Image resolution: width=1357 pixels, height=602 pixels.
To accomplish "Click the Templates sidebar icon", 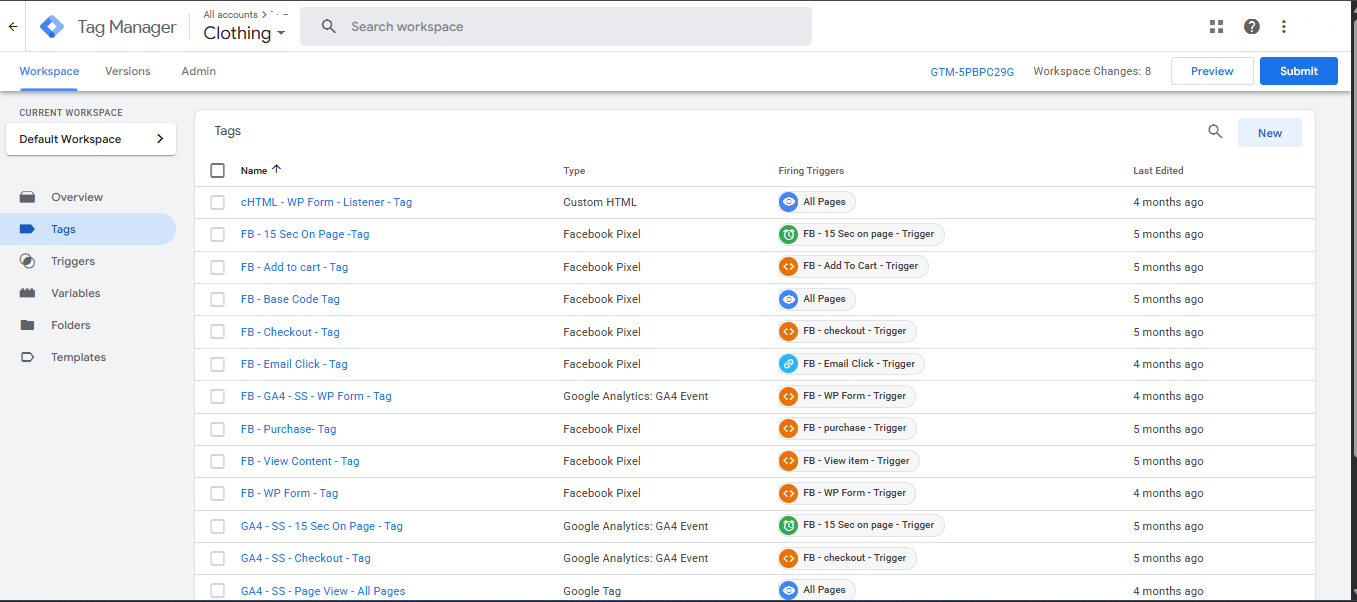I will (x=28, y=357).
